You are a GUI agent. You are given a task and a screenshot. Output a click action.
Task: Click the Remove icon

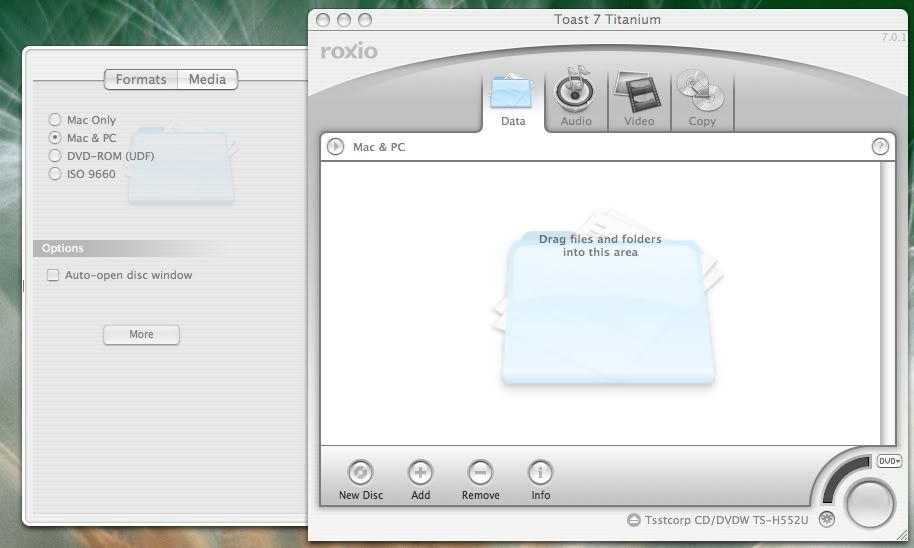point(480,472)
